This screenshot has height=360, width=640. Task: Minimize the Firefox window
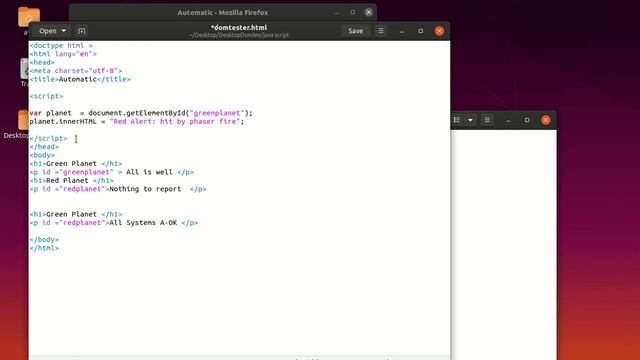[337, 12]
